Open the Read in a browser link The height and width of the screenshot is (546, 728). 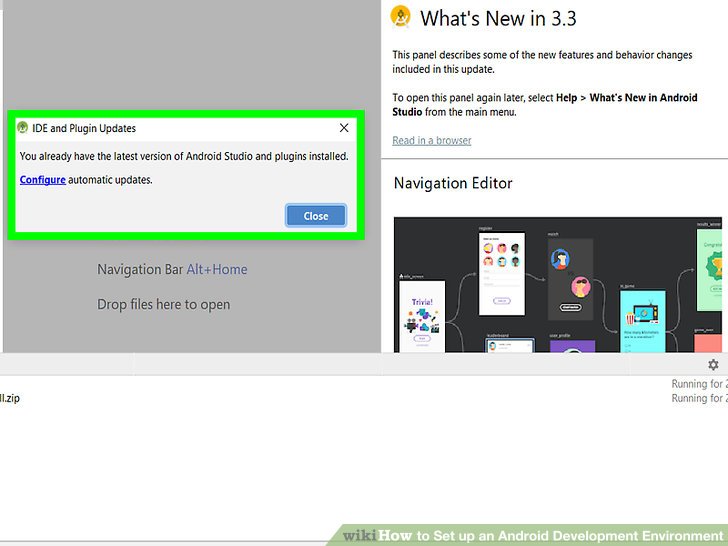(431, 140)
